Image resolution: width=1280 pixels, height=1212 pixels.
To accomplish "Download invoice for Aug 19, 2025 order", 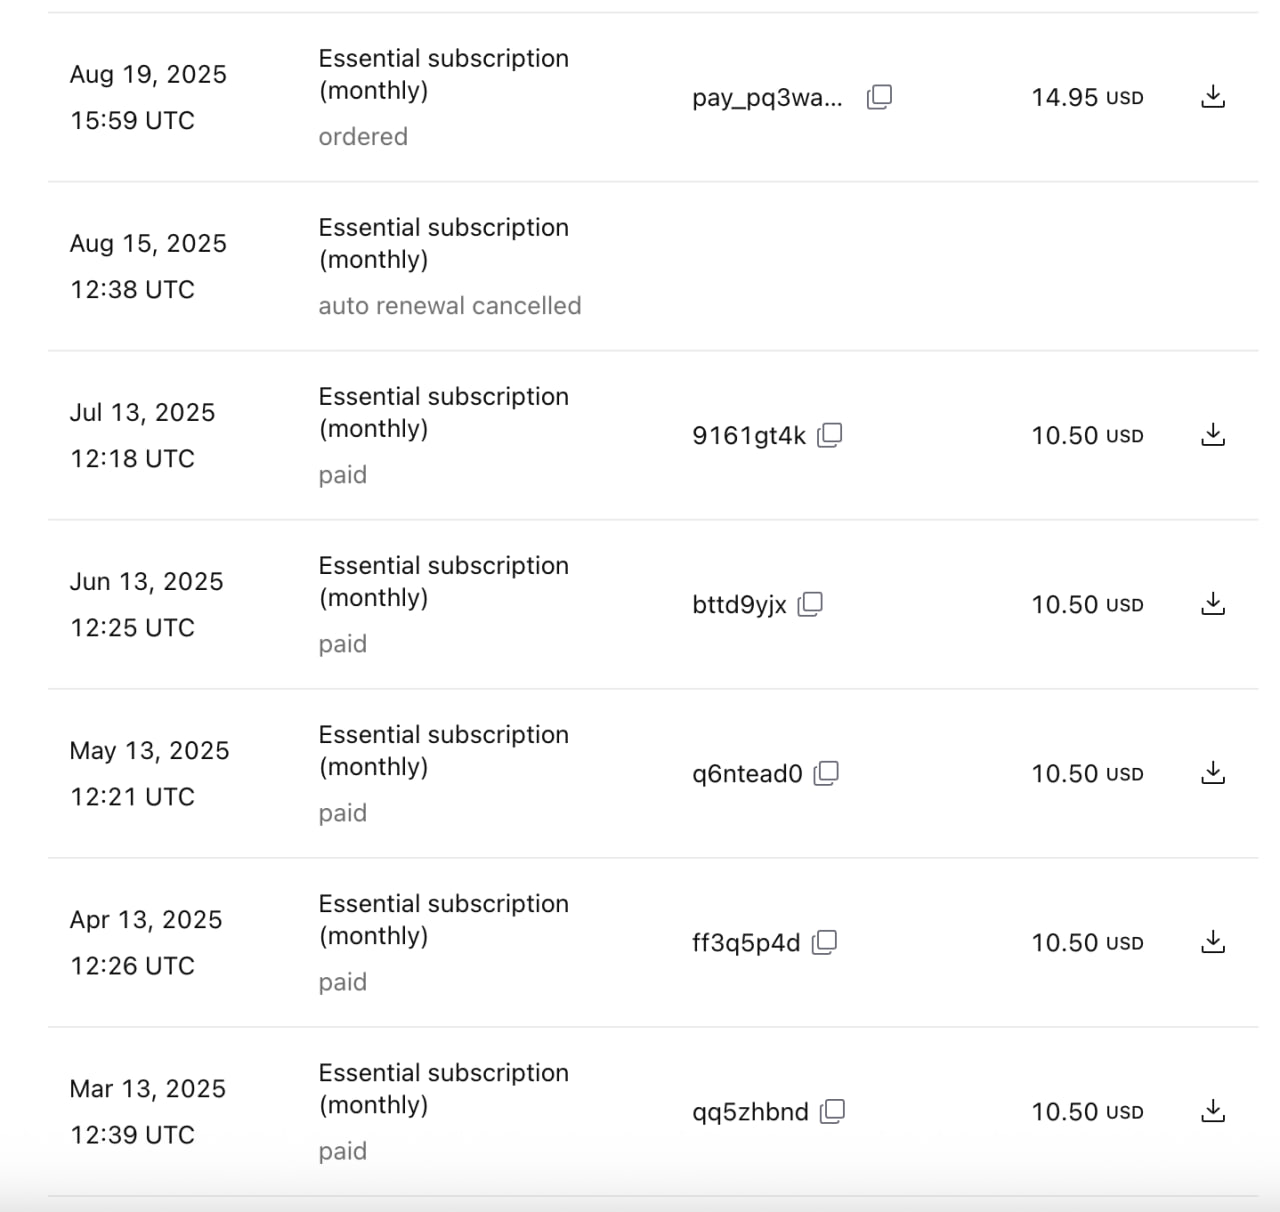I will click(1212, 97).
